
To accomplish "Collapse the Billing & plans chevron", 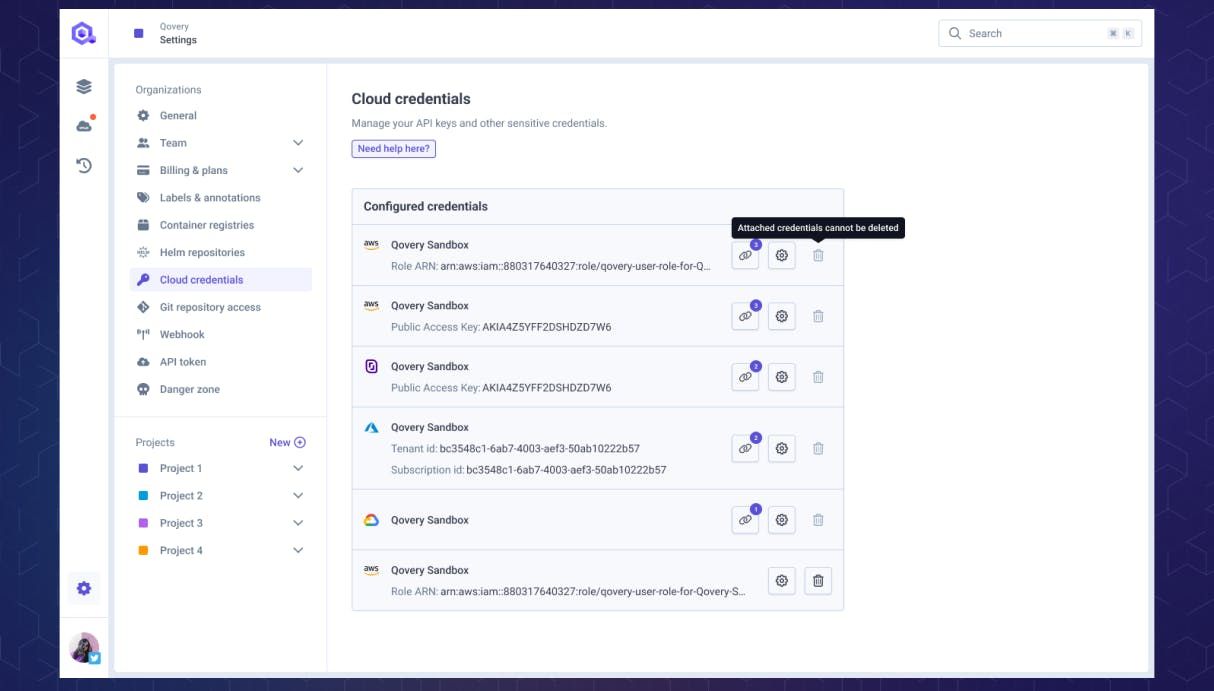I will [x=297, y=169].
